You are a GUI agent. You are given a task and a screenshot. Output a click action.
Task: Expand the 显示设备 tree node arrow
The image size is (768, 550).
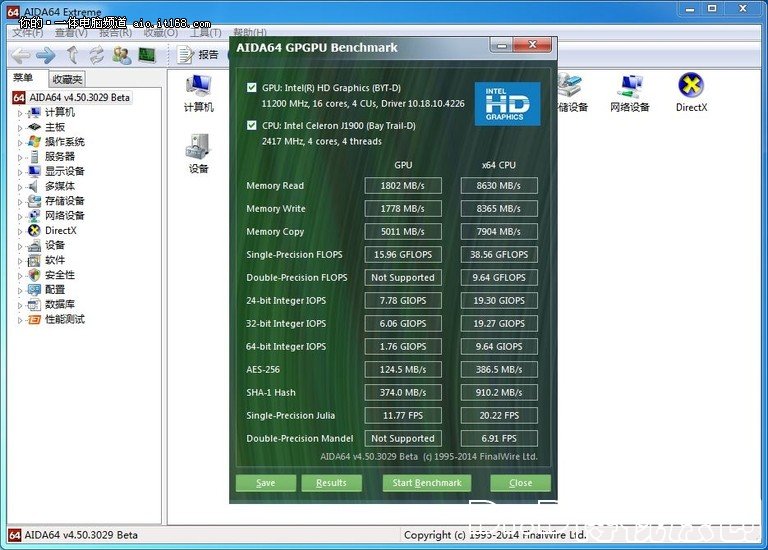20,172
